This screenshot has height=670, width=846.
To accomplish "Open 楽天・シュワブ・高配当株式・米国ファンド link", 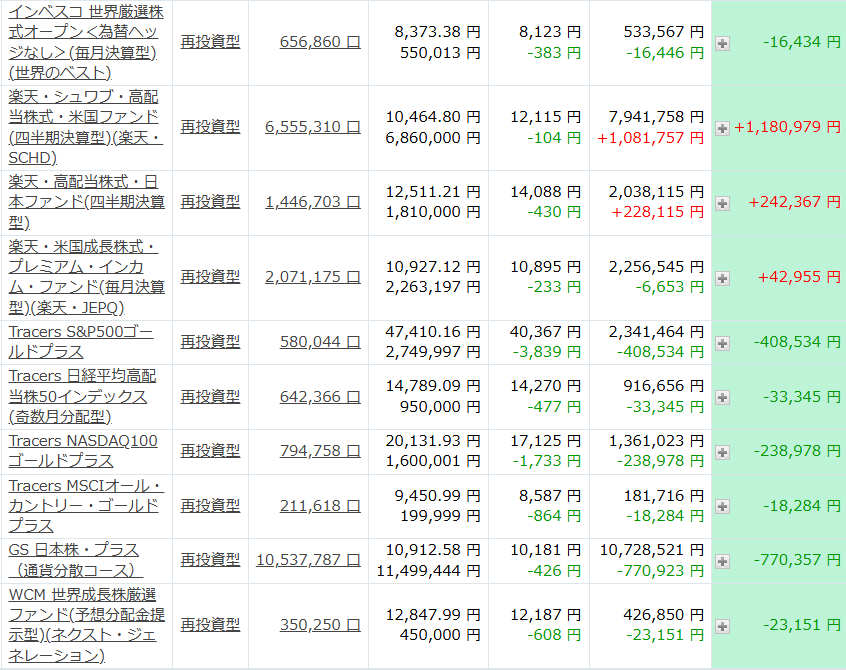I will tap(85, 127).
